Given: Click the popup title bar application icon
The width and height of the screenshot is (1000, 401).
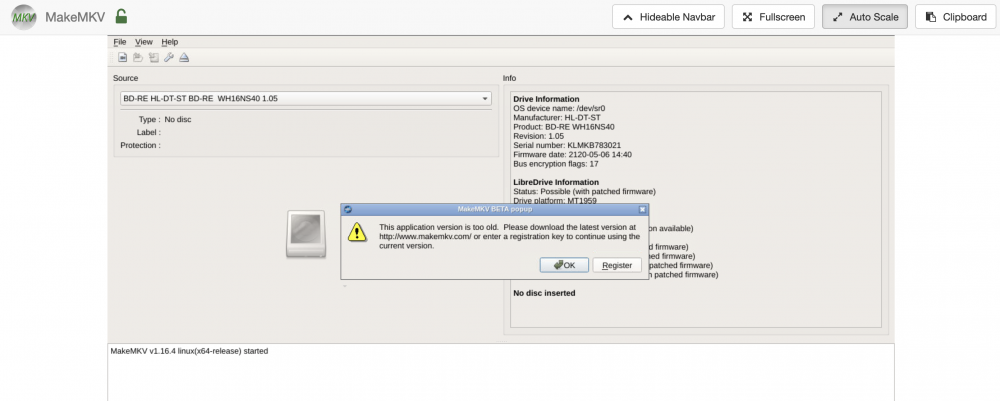Looking at the screenshot, I should pyautogui.click(x=347, y=209).
